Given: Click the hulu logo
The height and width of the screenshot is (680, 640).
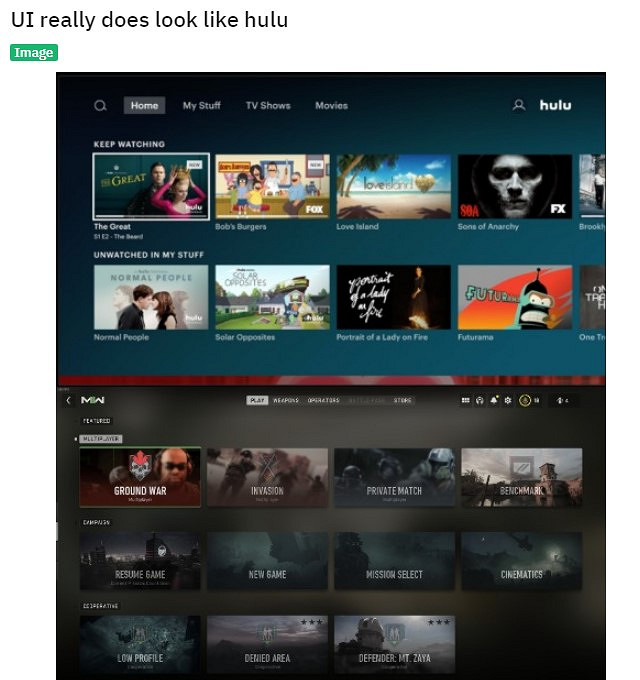Looking at the screenshot, I should 555,105.
